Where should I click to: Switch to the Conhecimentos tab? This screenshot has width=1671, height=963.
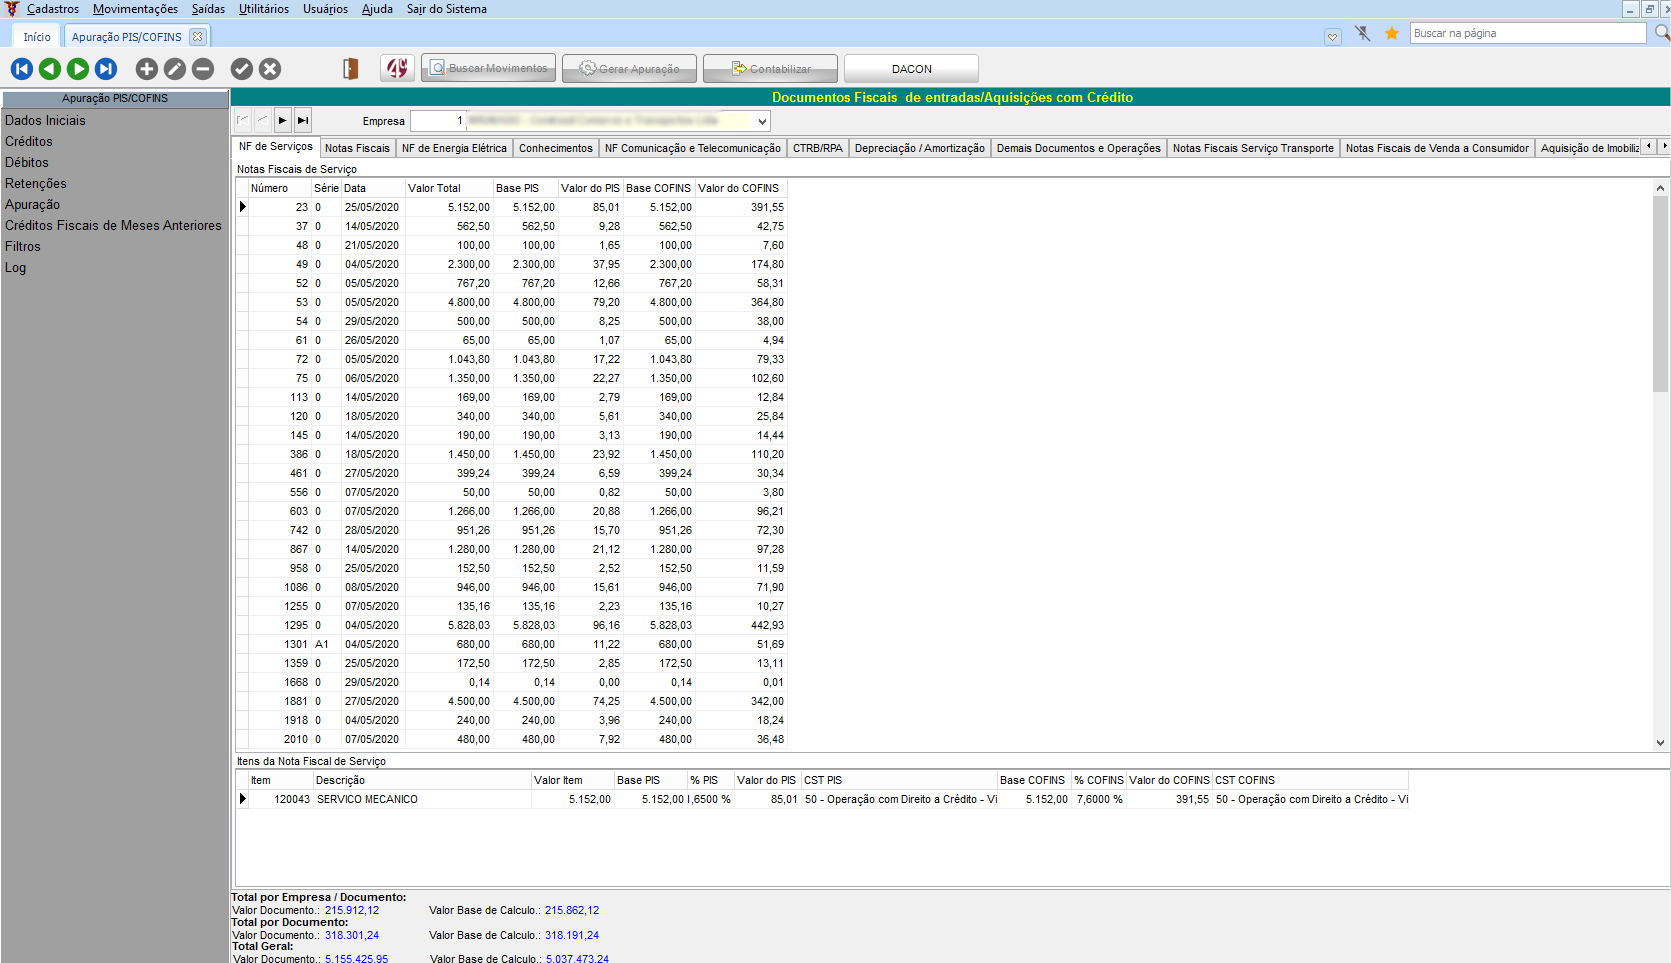556,148
